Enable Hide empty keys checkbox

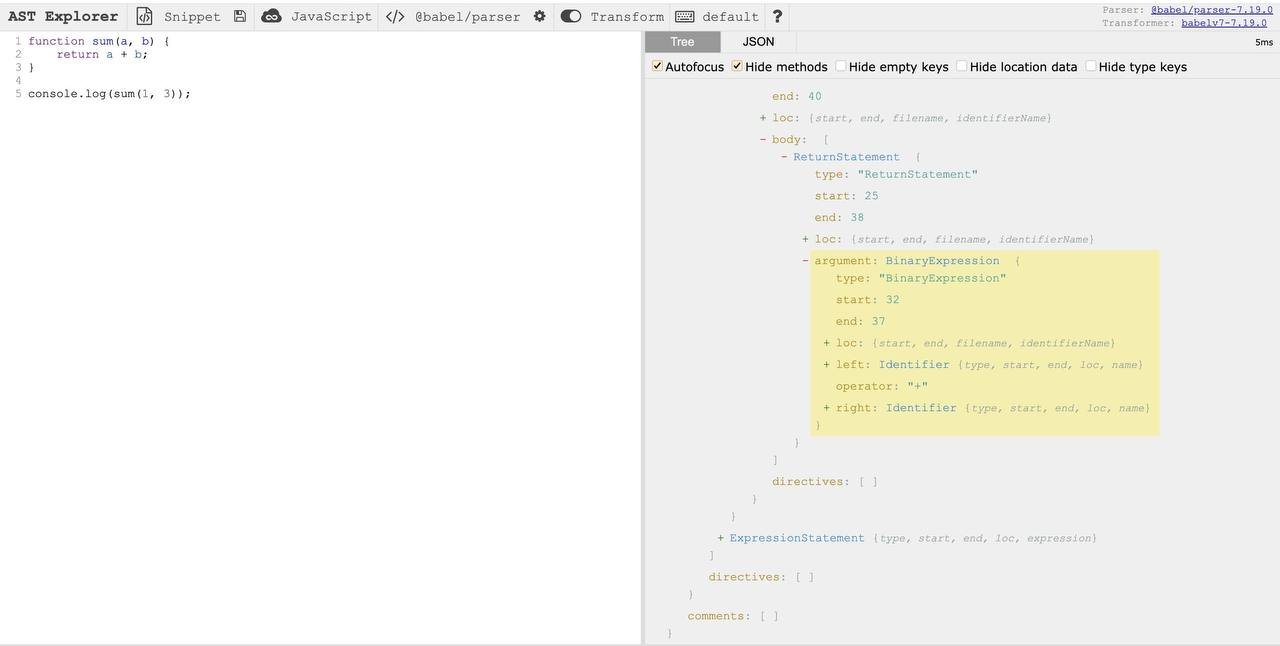(841, 66)
